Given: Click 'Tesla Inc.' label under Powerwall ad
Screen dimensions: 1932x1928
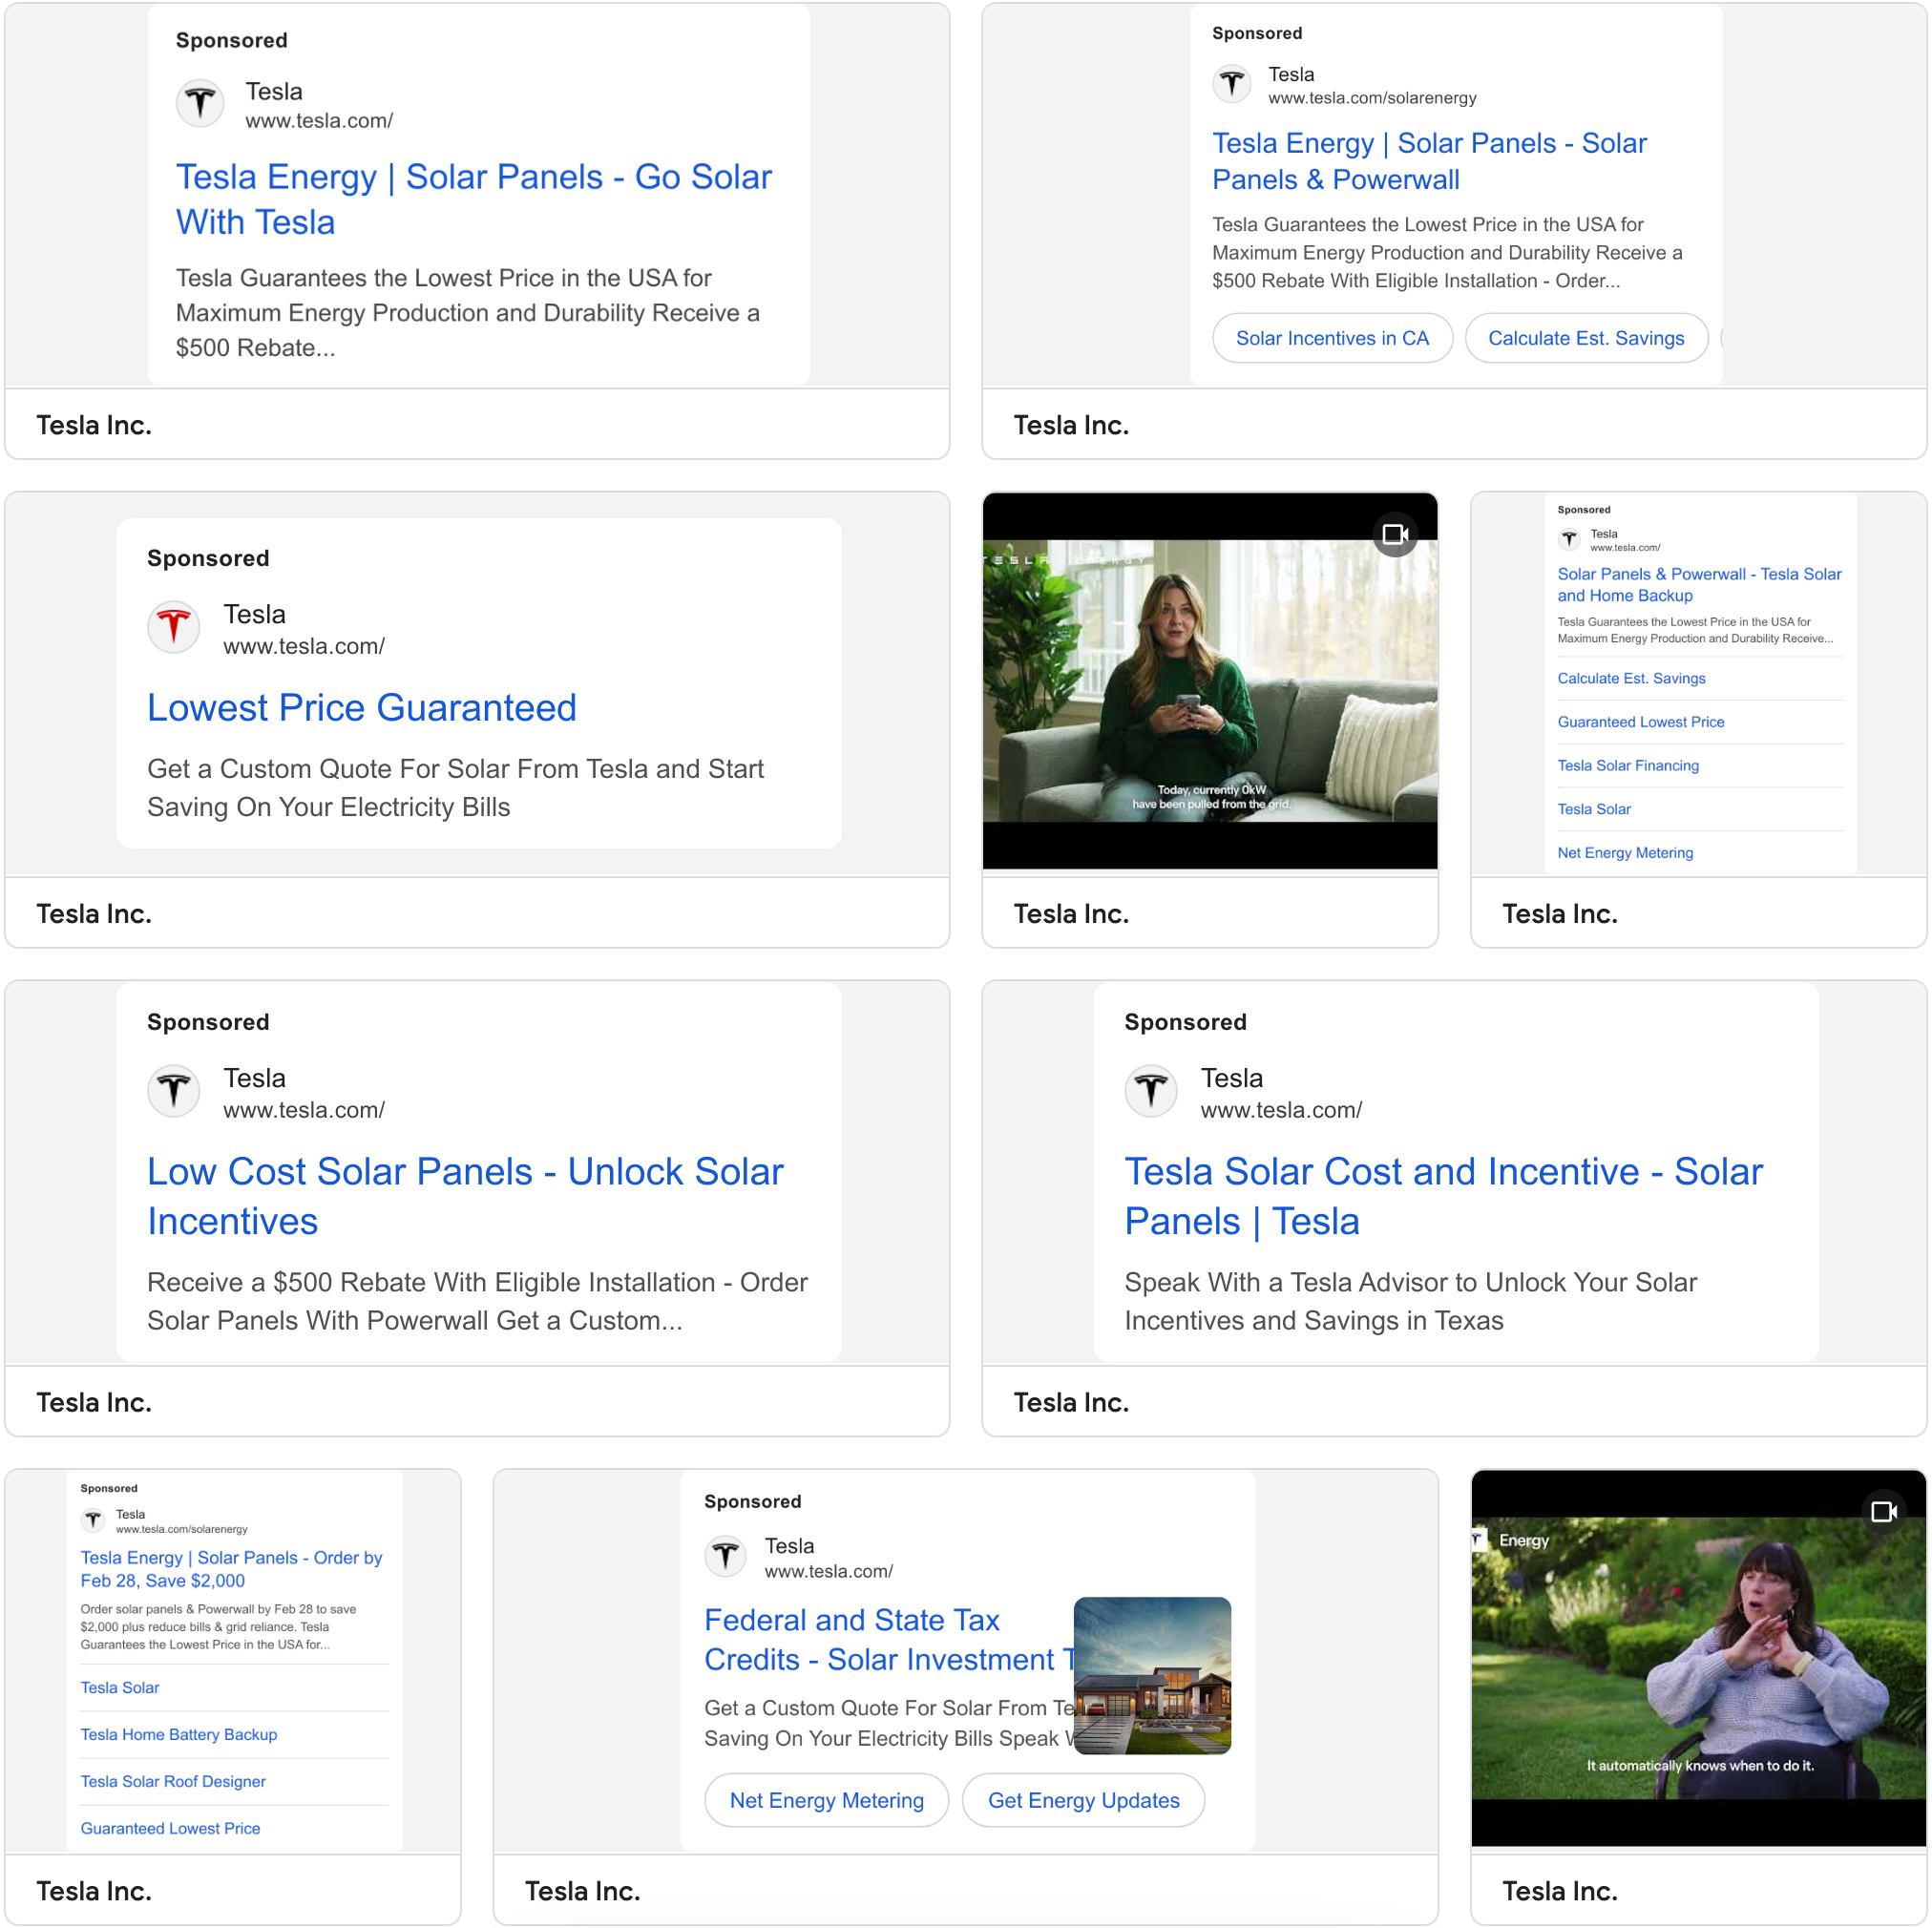Looking at the screenshot, I should (x=1071, y=425).
